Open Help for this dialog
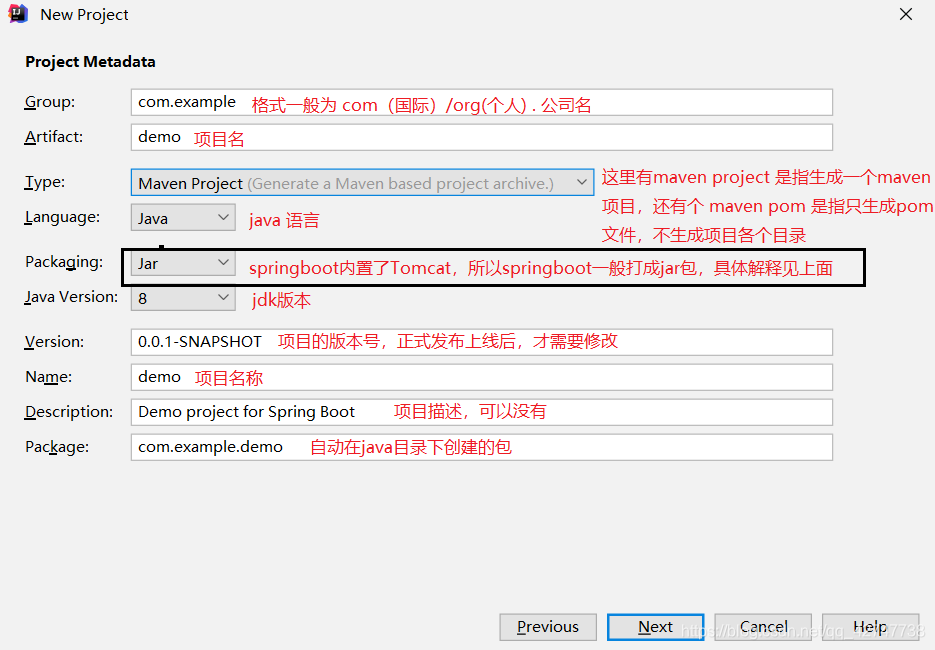935x650 pixels. 871,627
